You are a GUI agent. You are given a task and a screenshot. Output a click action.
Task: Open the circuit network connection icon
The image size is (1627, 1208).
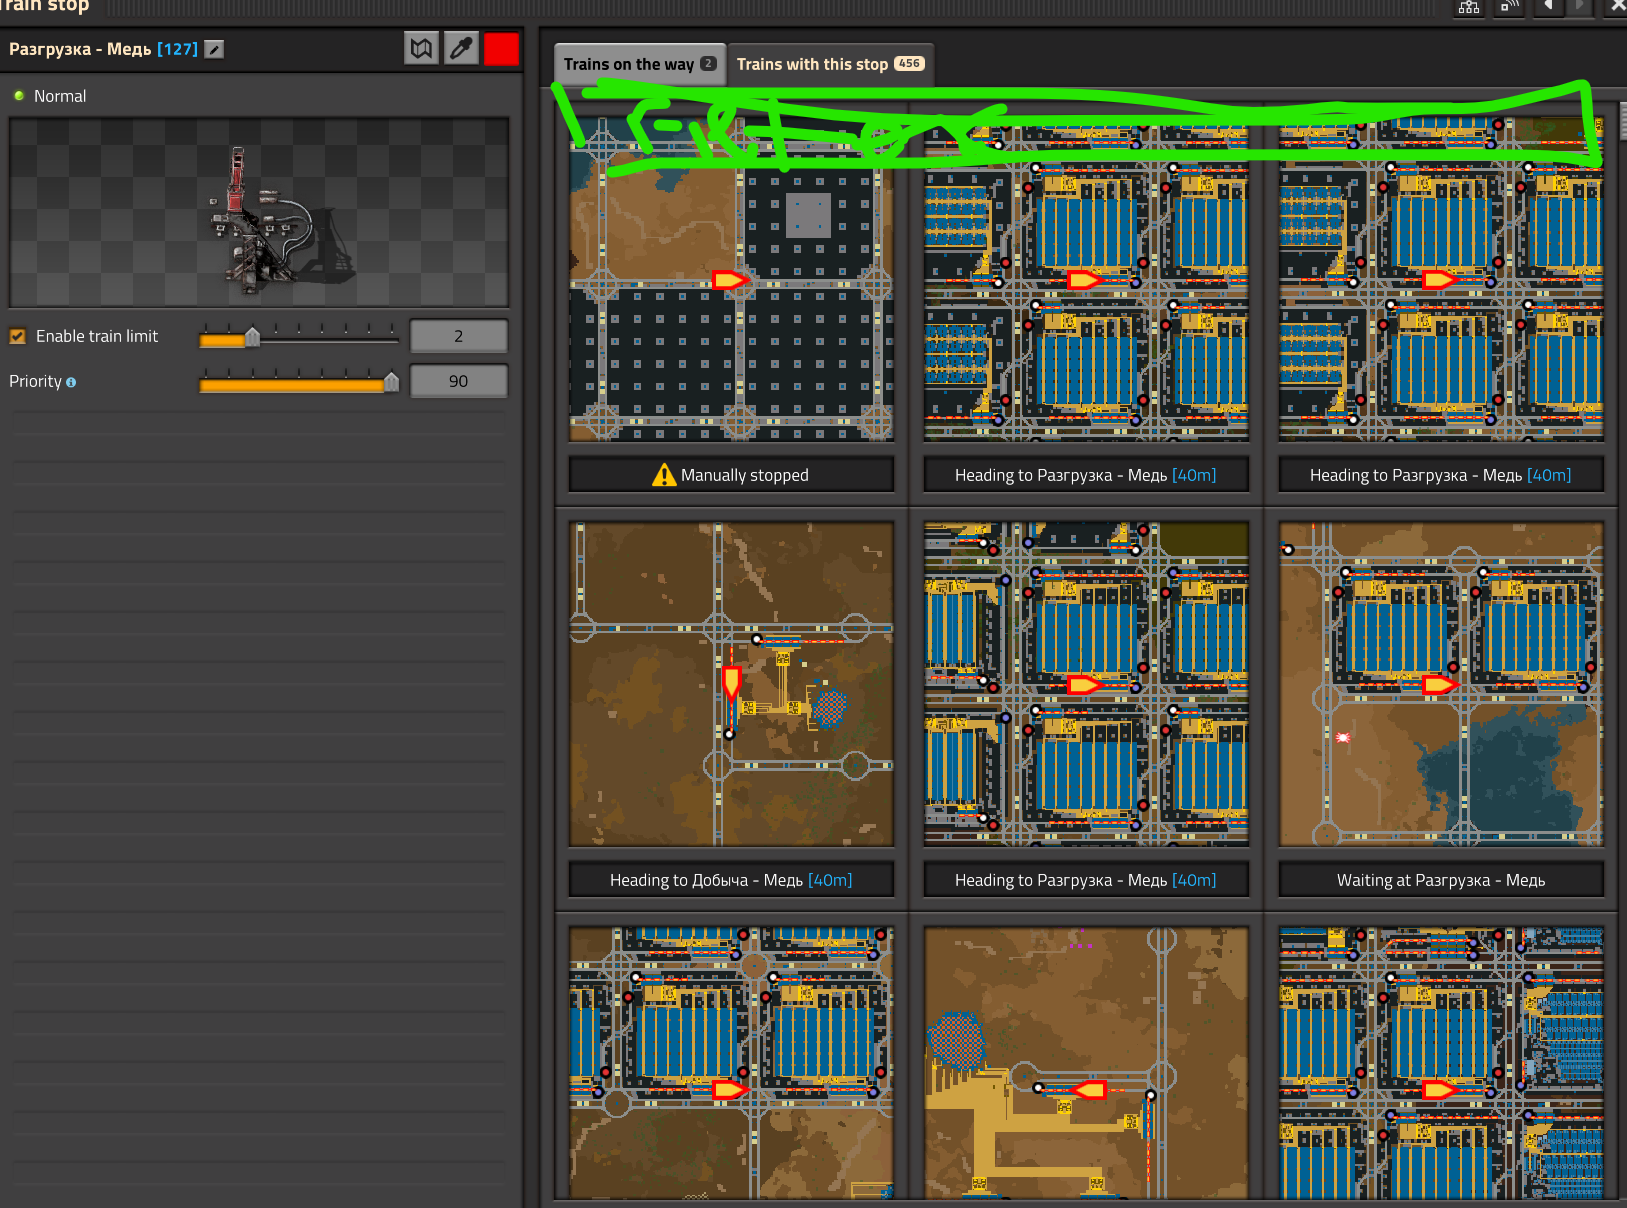pos(1468,7)
